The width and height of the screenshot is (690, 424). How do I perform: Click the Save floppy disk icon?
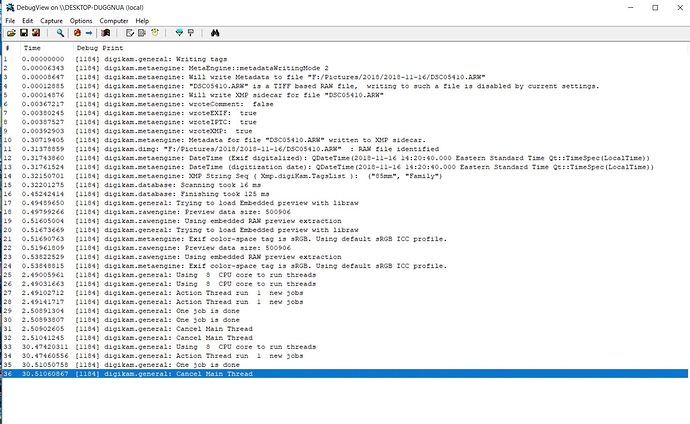pos(24,33)
